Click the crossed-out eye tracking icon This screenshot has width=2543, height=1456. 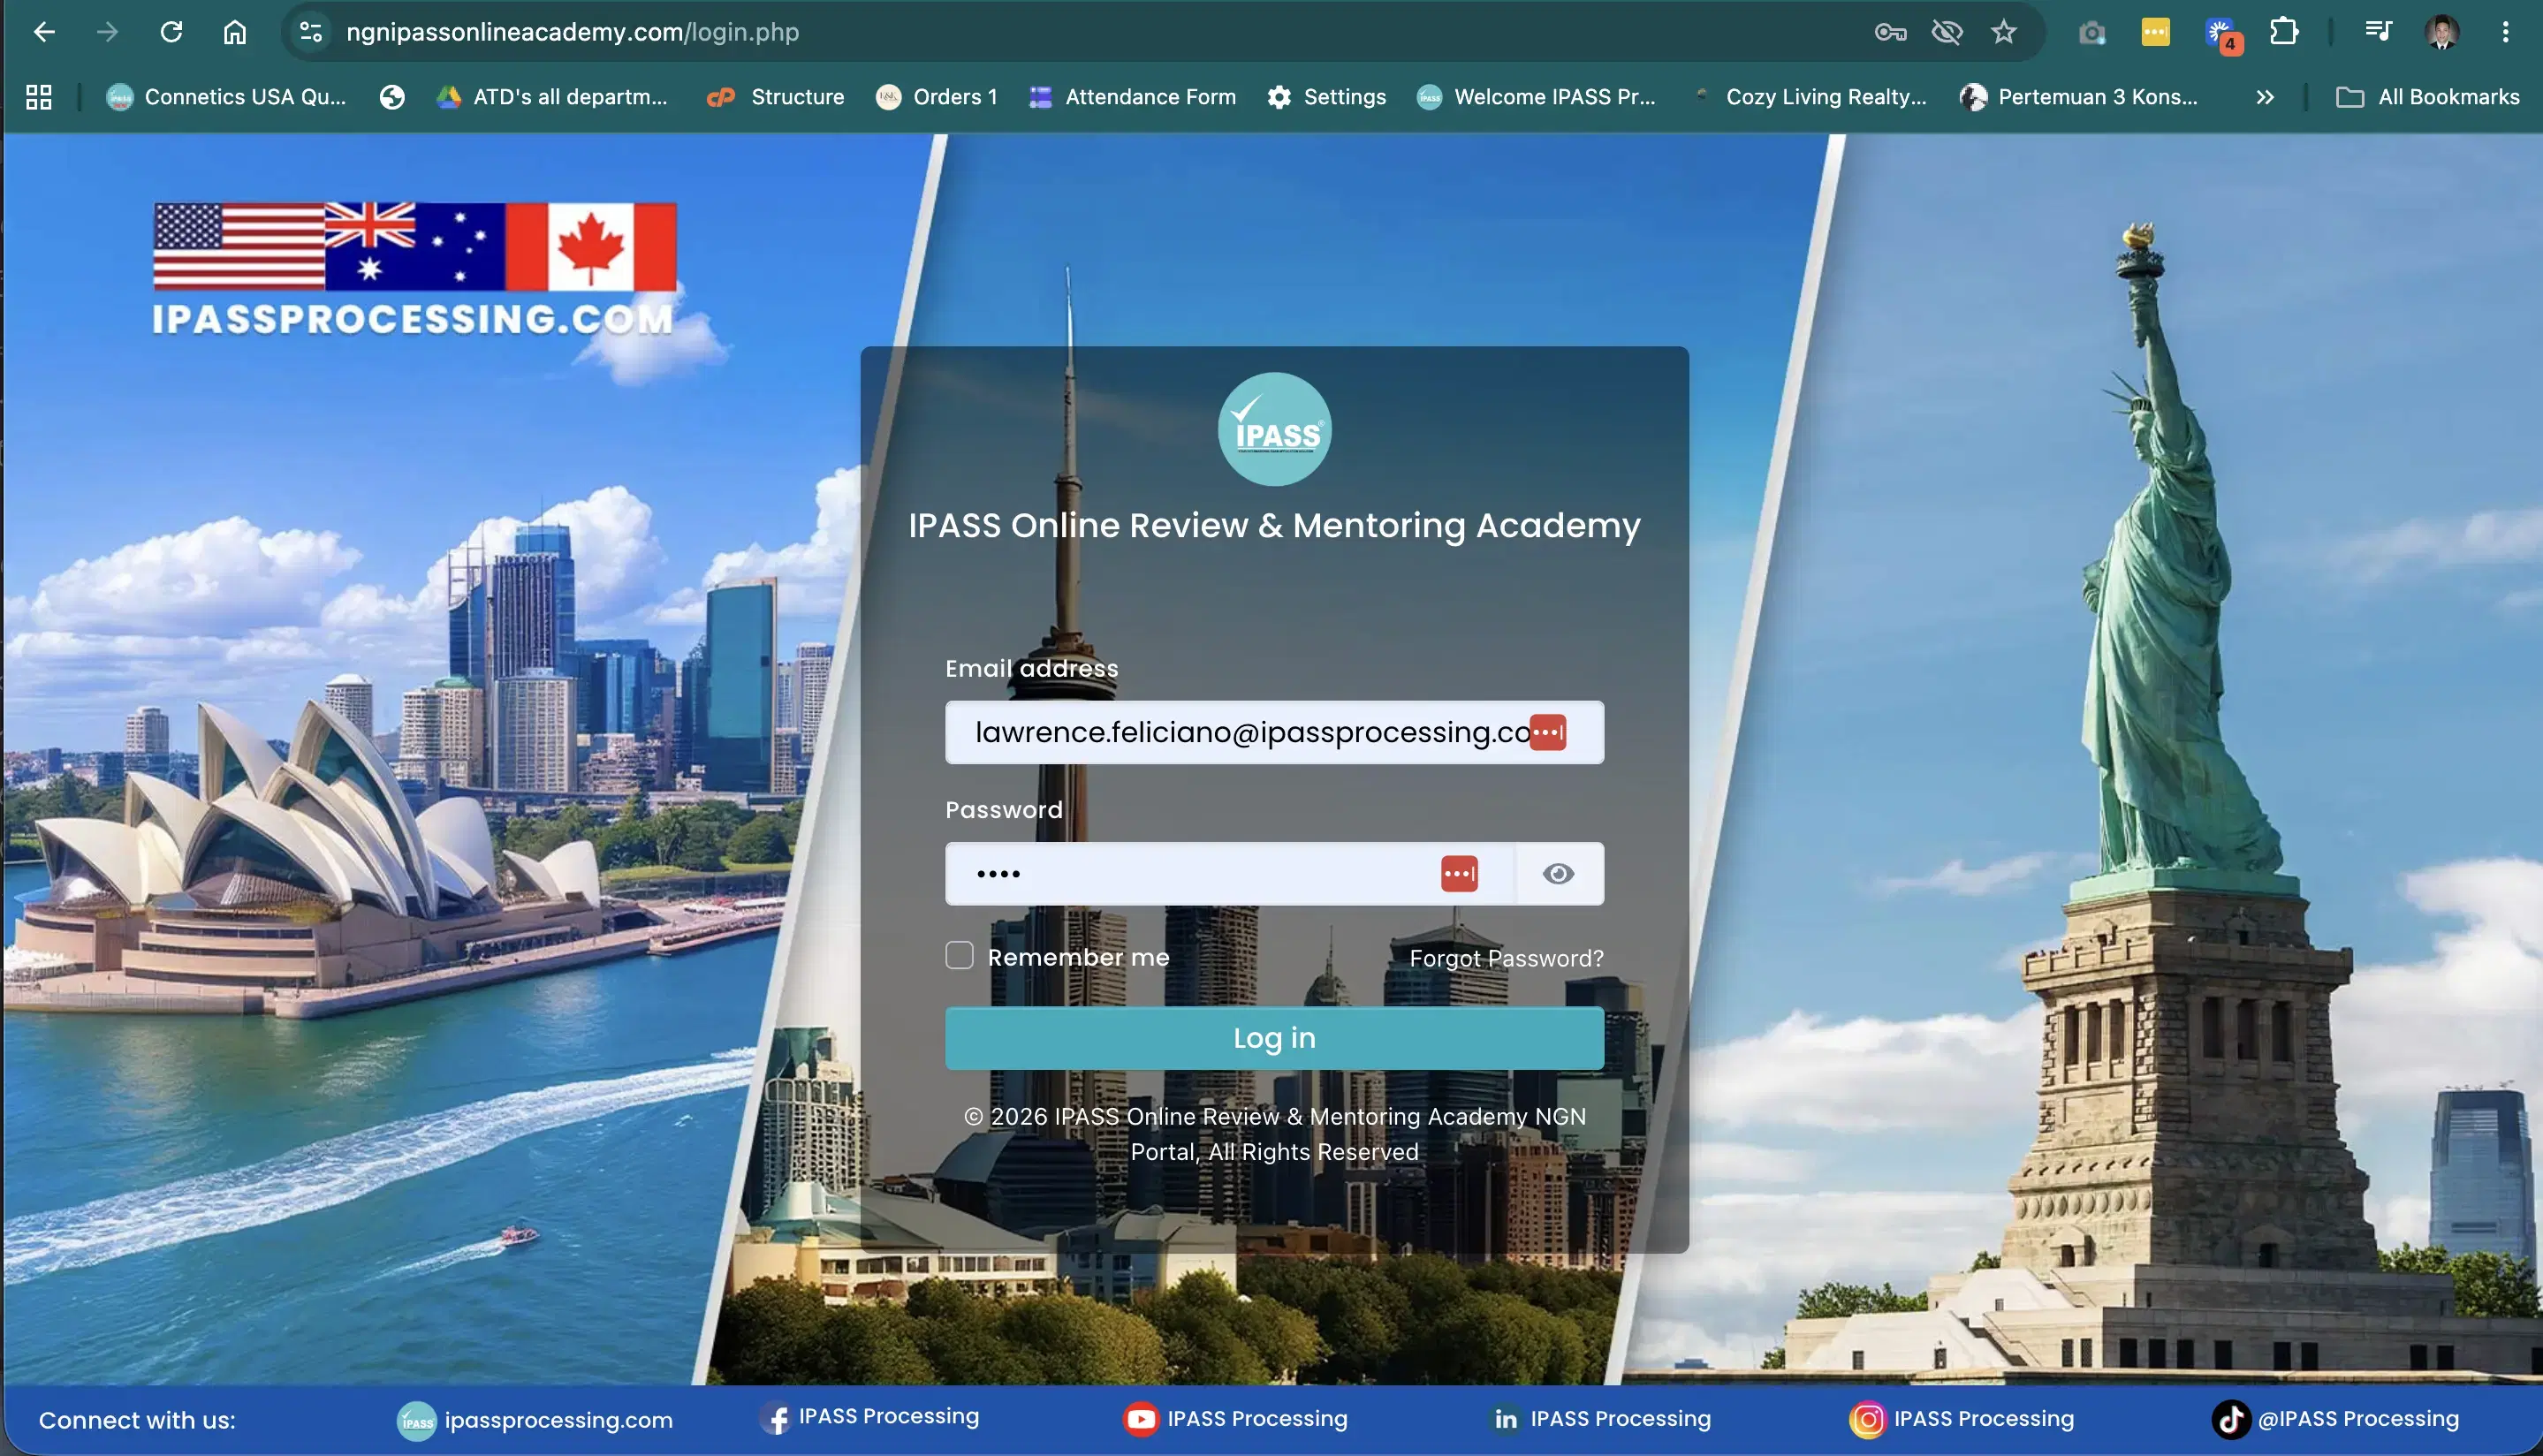(x=1947, y=32)
